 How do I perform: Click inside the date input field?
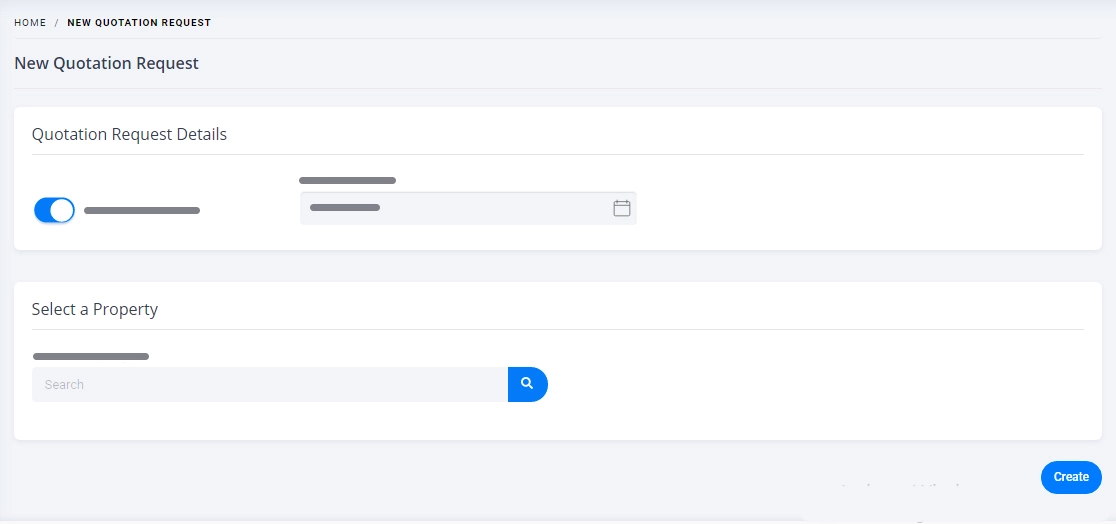(468, 208)
